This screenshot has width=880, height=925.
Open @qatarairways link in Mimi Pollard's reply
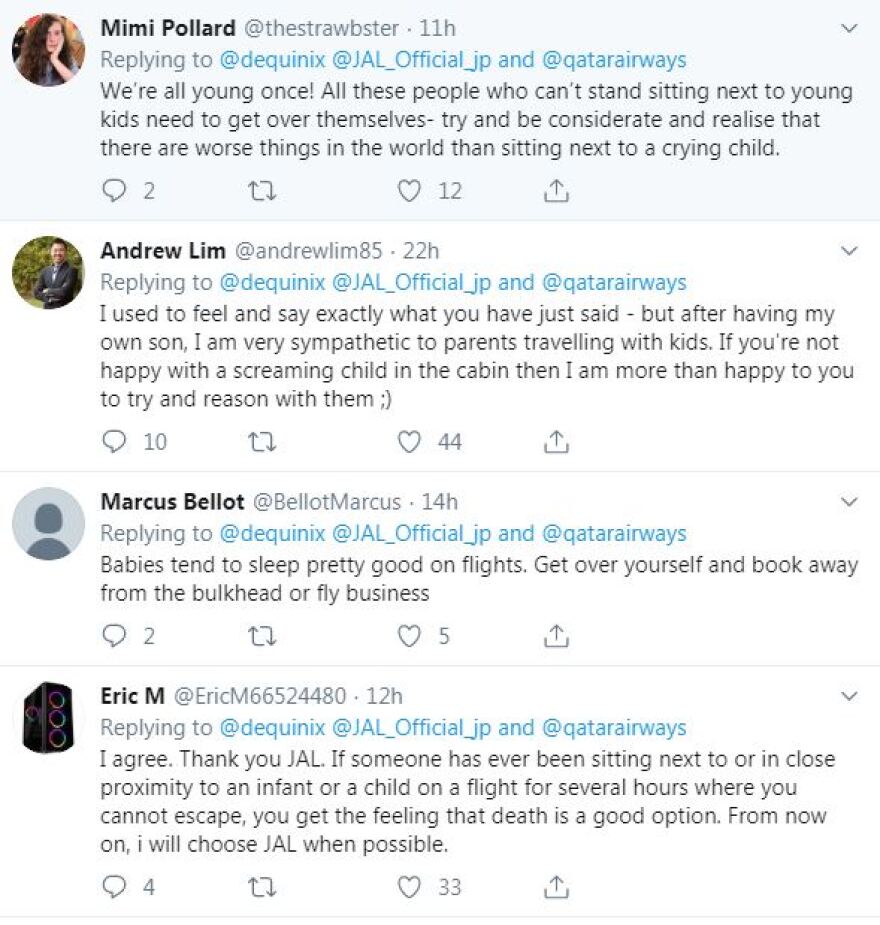614,60
